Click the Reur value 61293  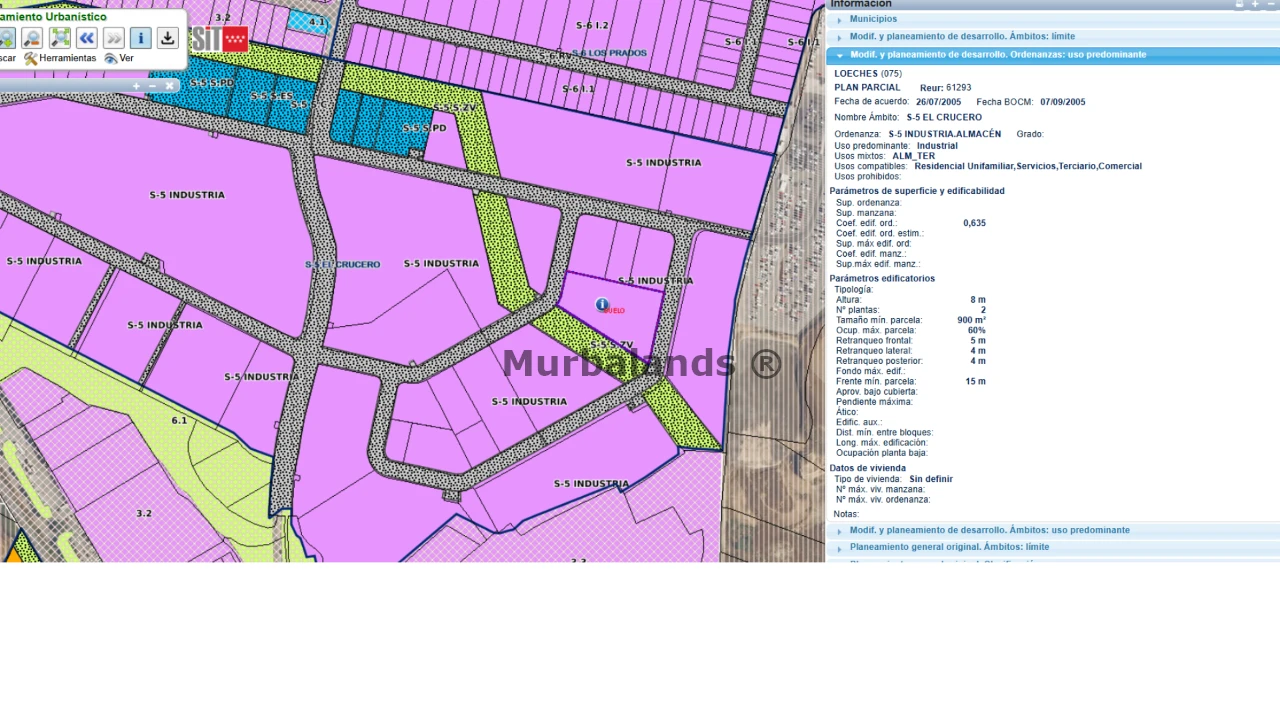click(x=958, y=88)
